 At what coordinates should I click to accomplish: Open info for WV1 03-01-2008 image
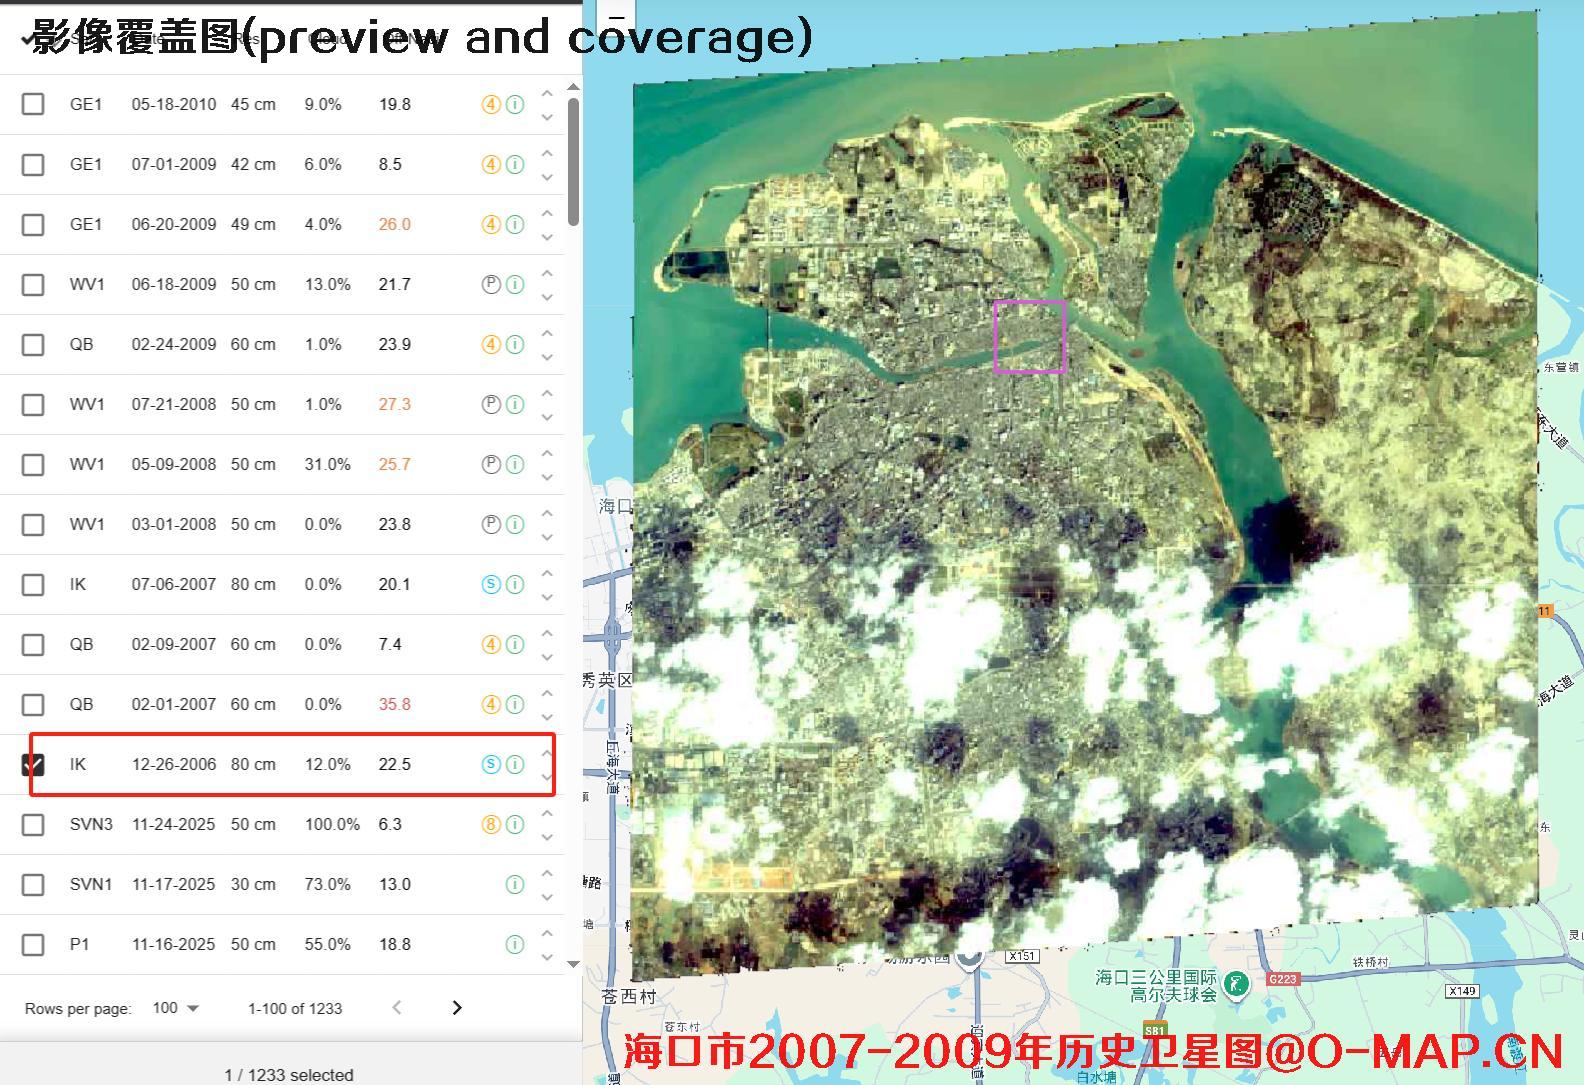pos(515,524)
